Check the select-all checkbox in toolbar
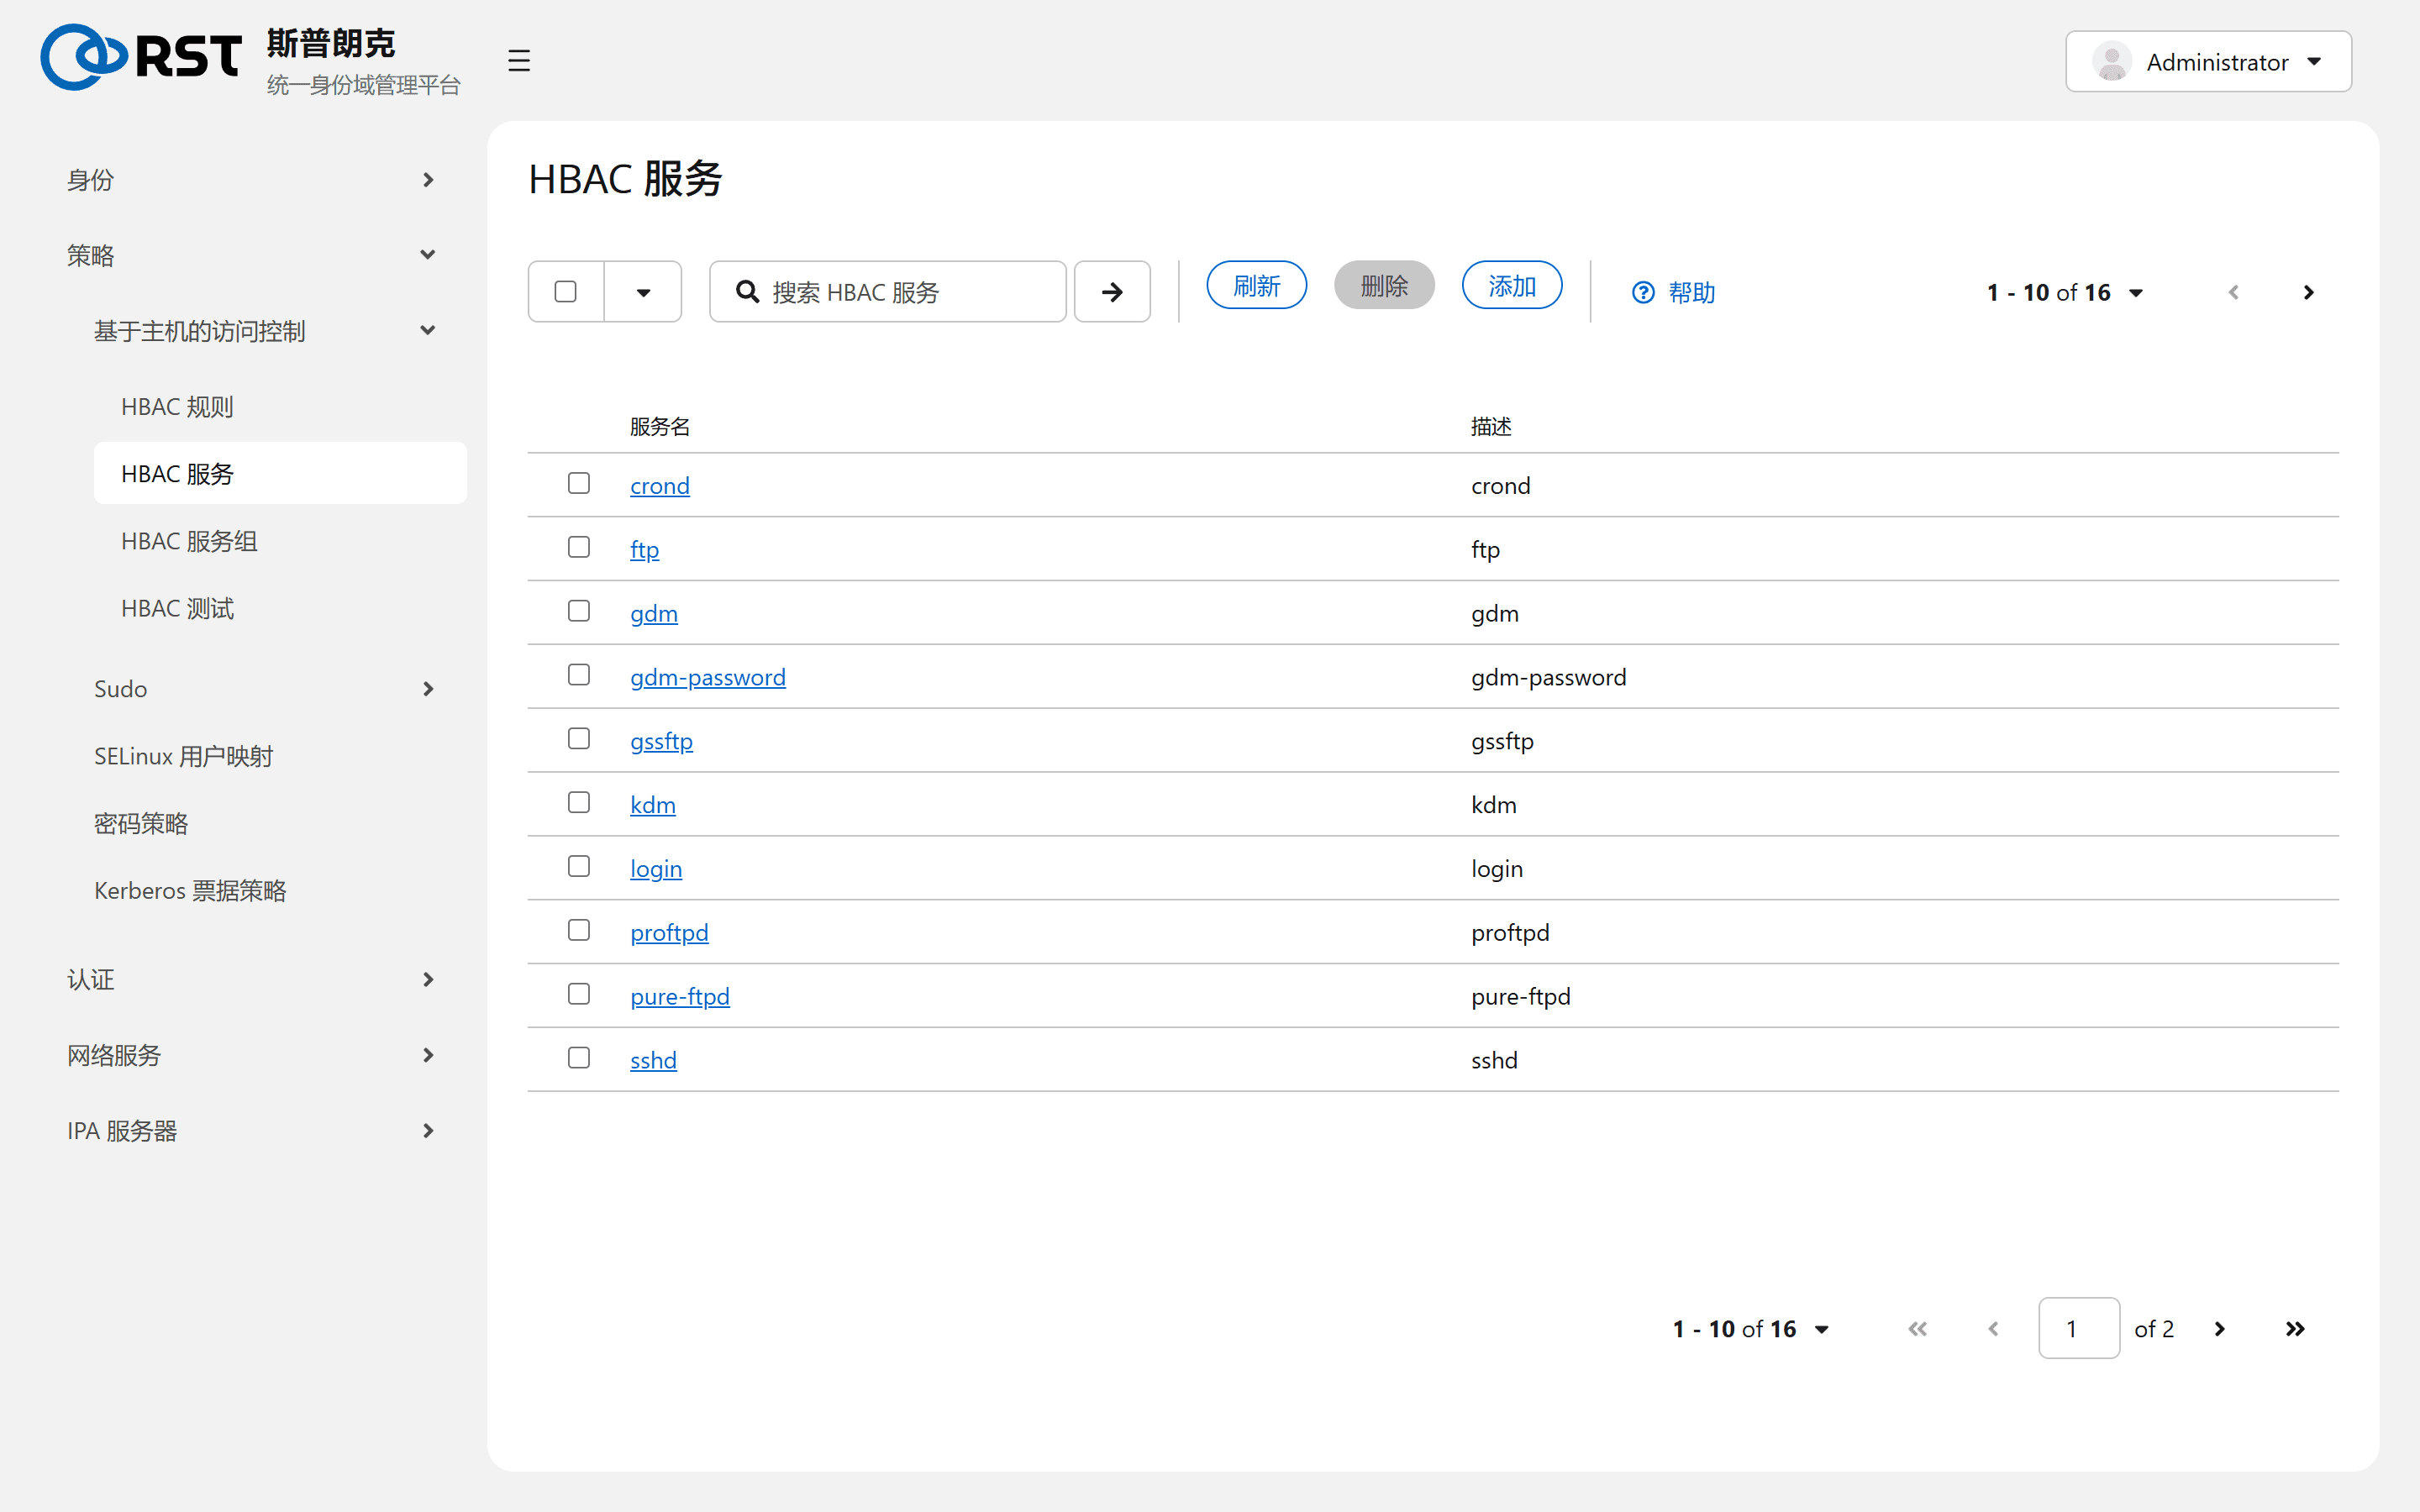Screen dimensions: 2420x1512 pyautogui.click(x=565, y=291)
